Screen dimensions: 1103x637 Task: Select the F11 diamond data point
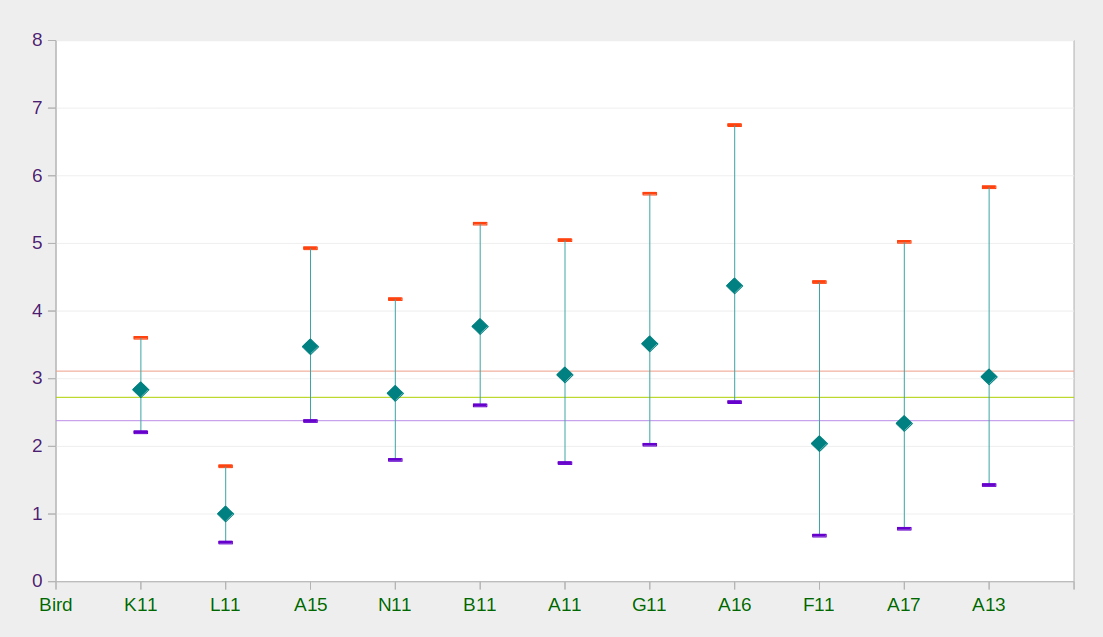pyautogui.click(x=819, y=443)
